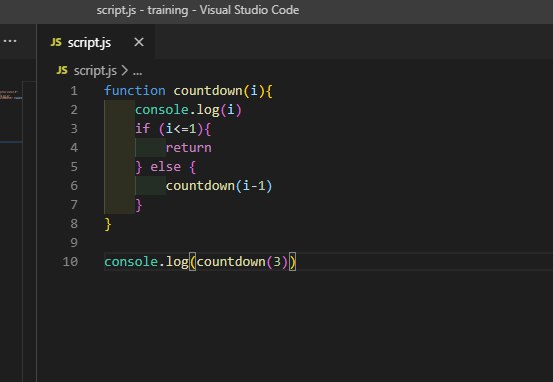Image resolution: width=553 pixels, height=382 pixels.
Task: Click the JS file icon in the breadcrumb
Action: click(62, 70)
